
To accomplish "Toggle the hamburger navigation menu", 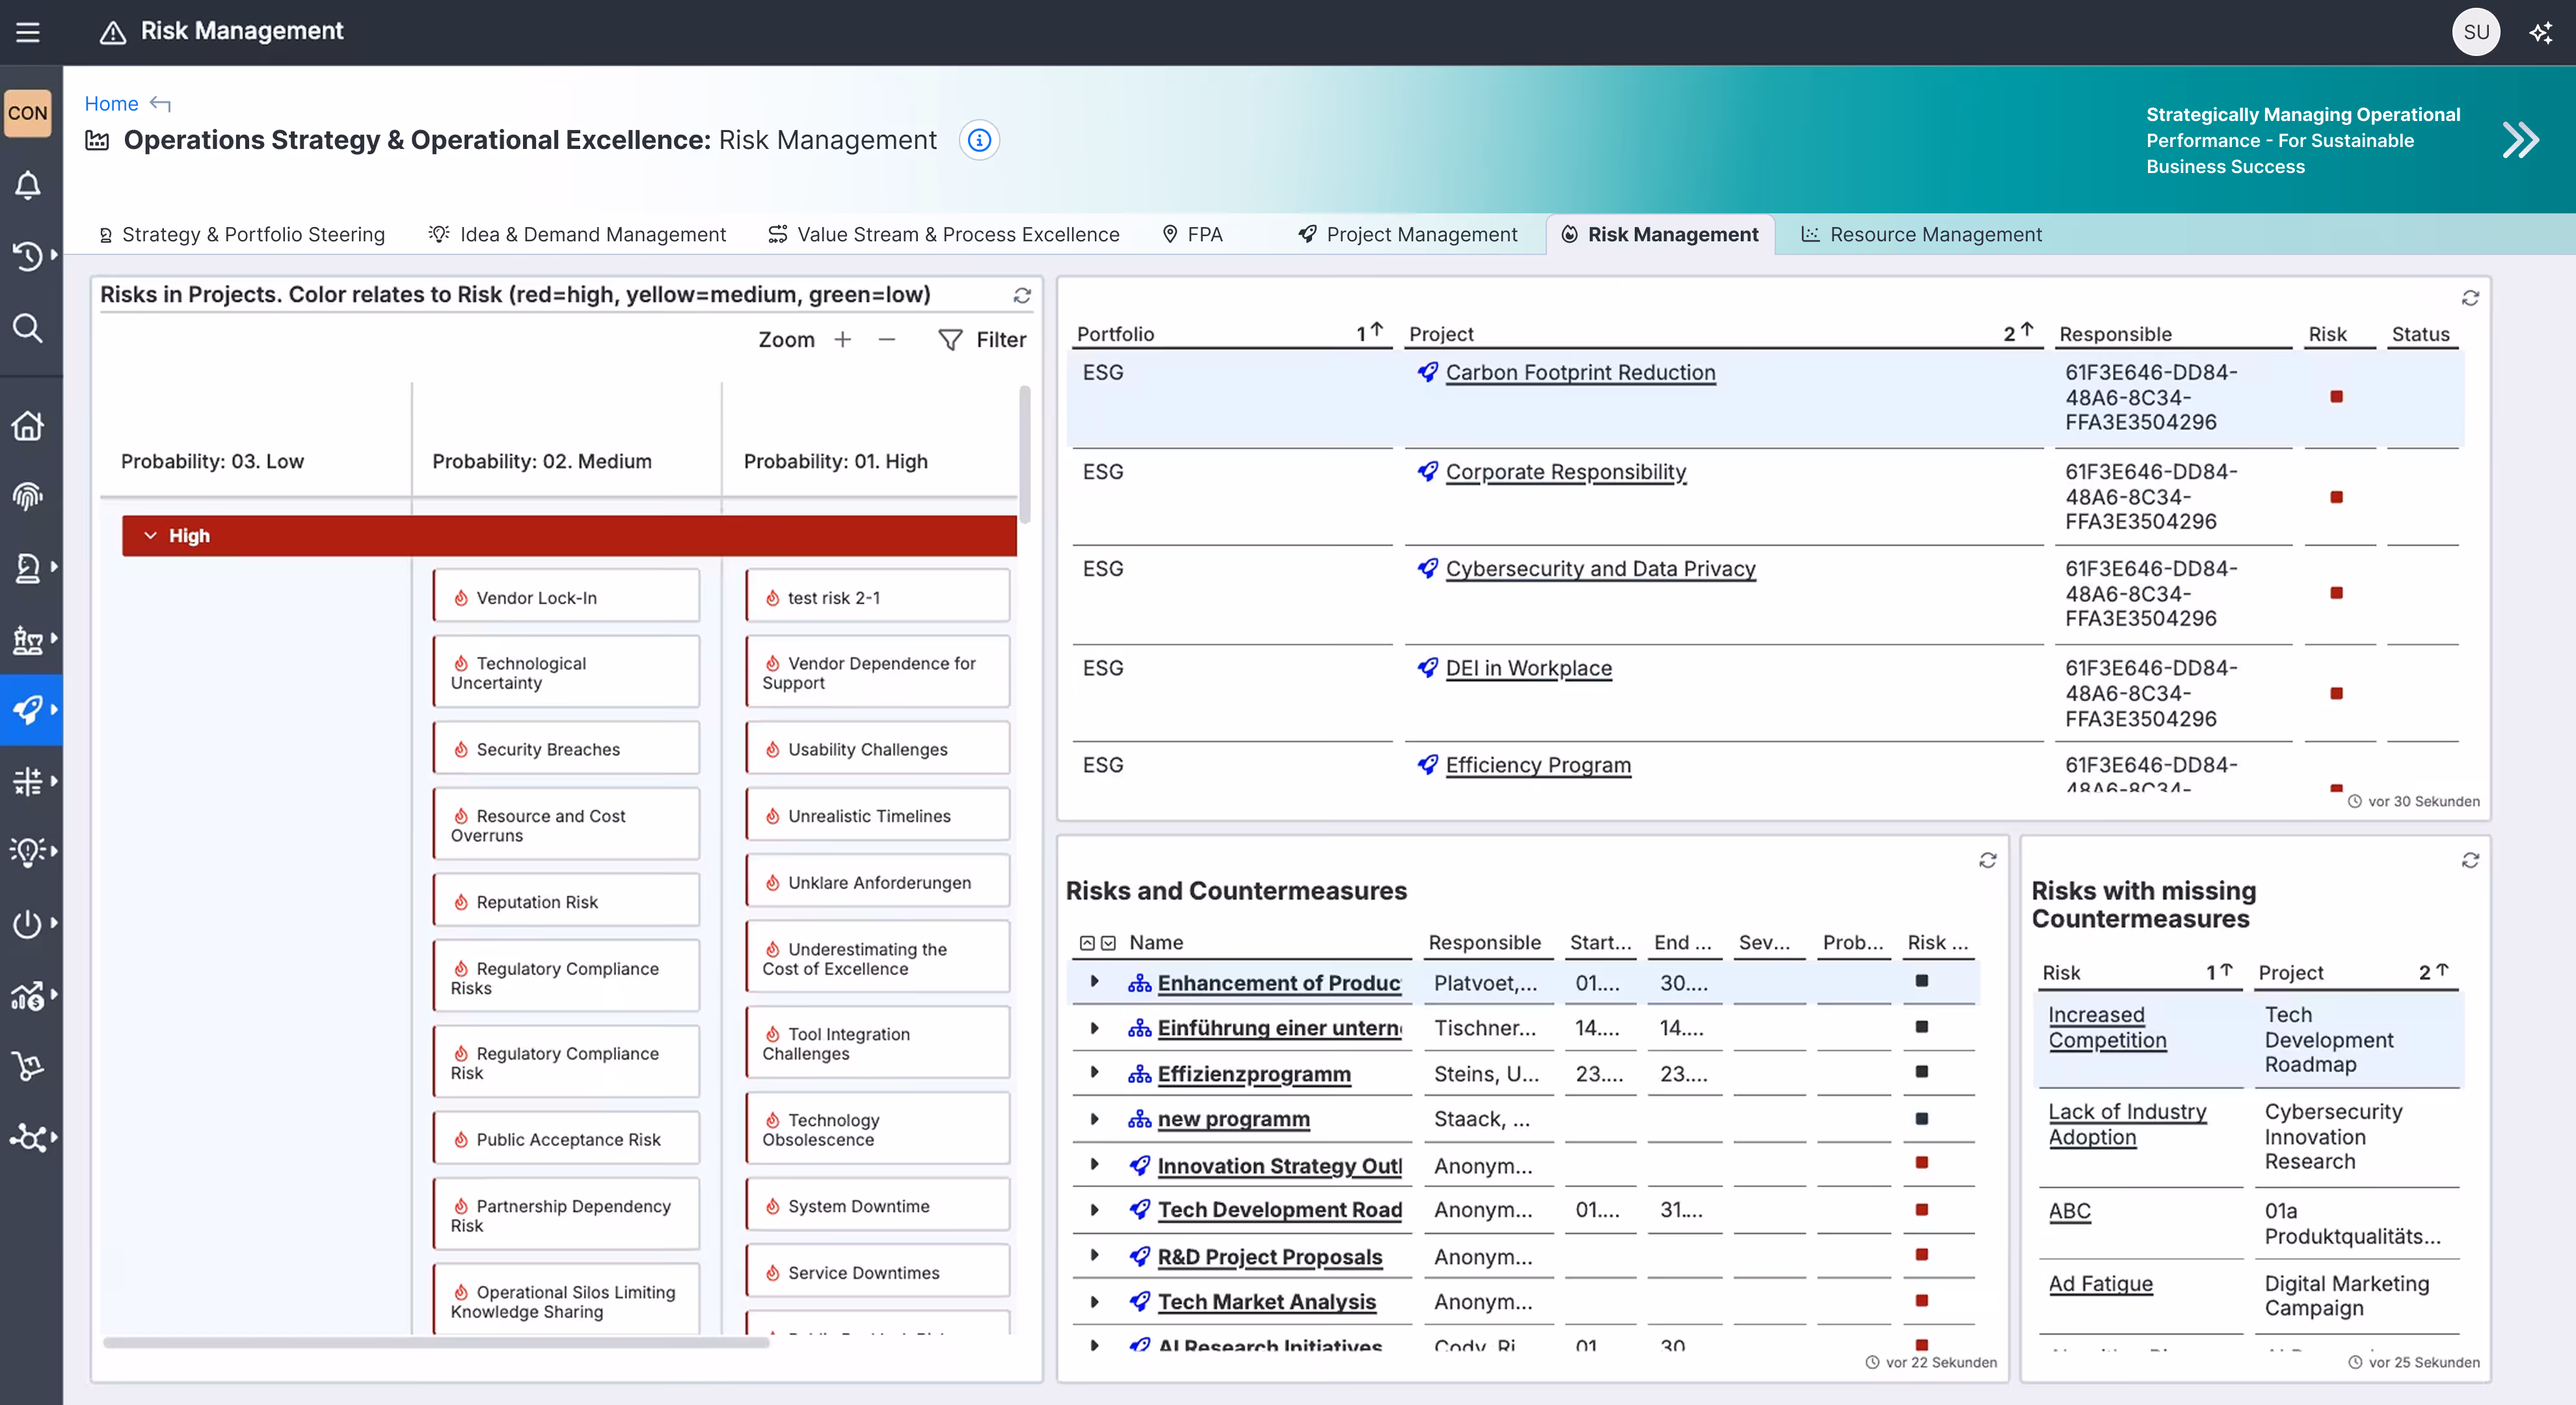I will [28, 32].
